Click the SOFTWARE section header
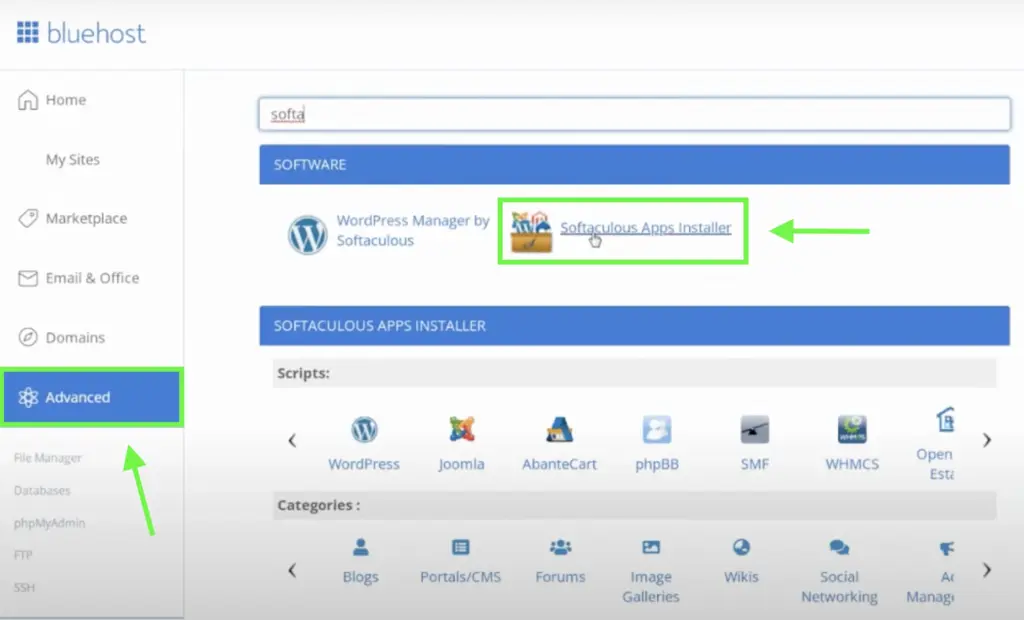The width and height of the screenshot is (1024, 620). click(x=634, y=165)
